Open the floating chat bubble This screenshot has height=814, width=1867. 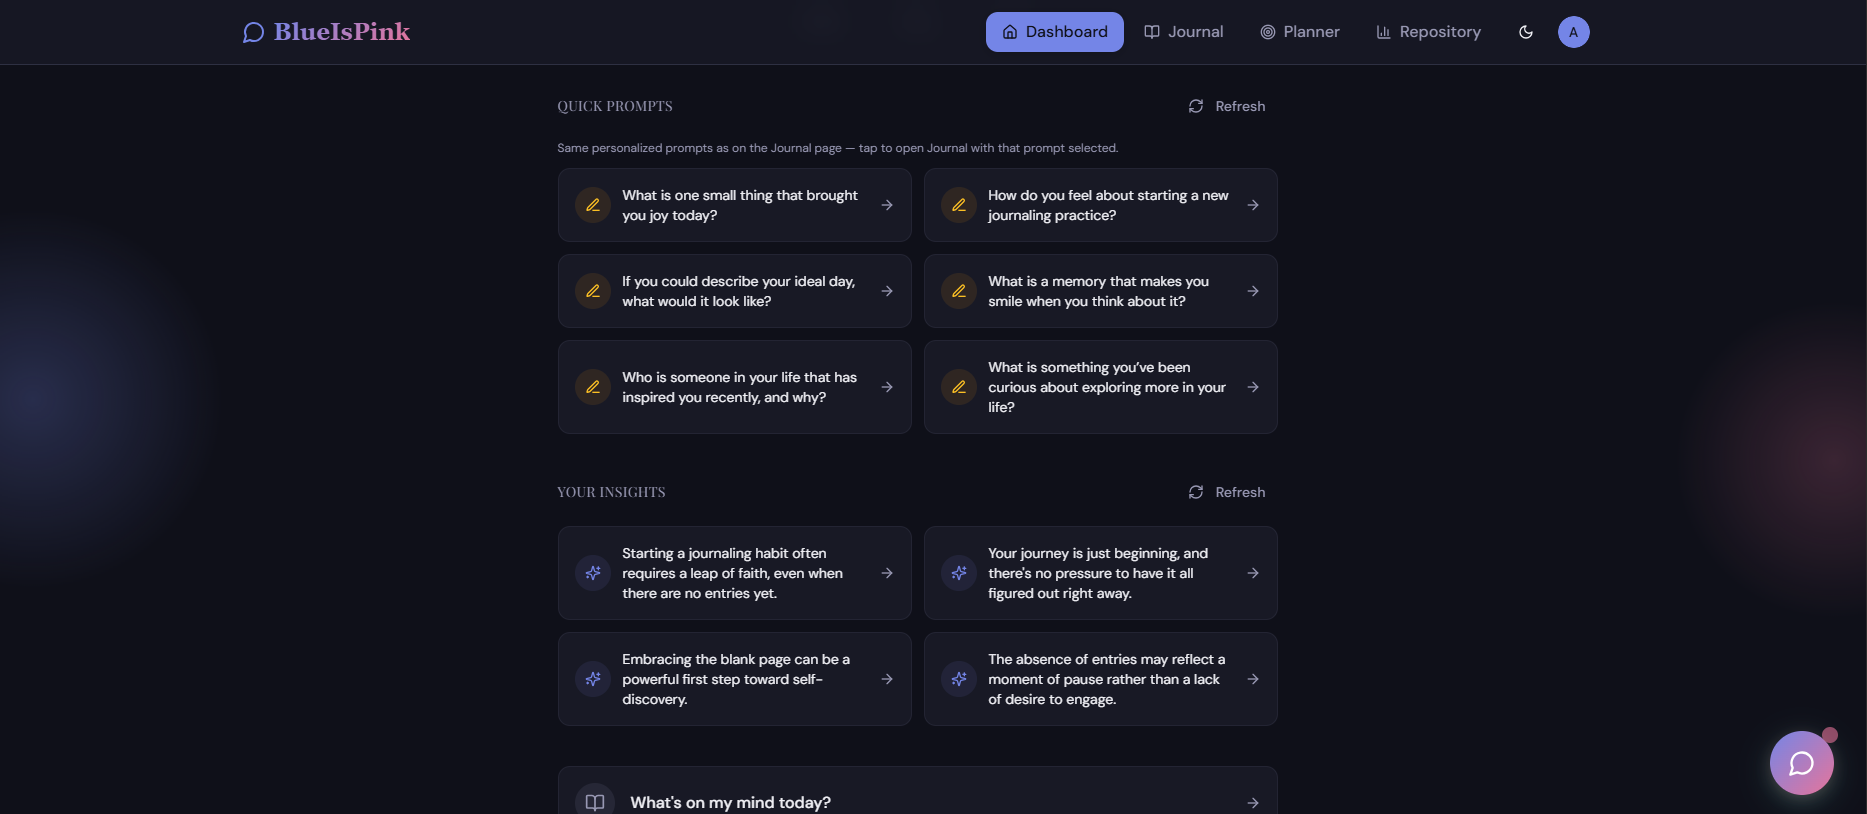click(1801, 763)
